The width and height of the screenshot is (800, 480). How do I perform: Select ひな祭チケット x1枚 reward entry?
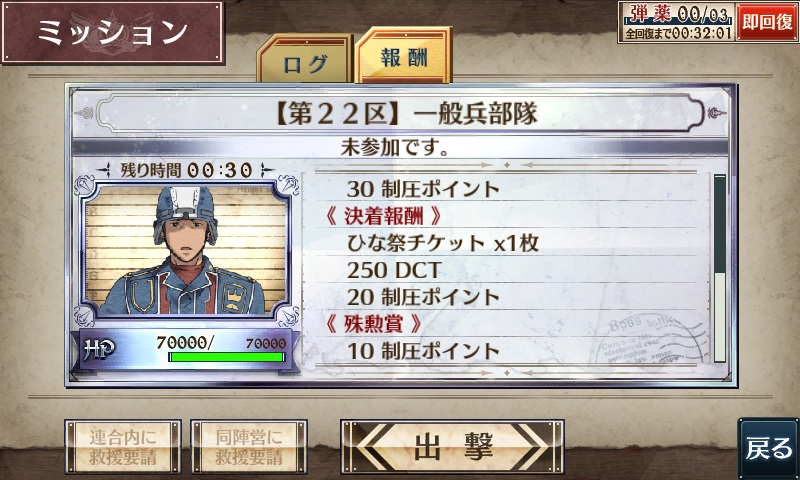tap(443, 243)
